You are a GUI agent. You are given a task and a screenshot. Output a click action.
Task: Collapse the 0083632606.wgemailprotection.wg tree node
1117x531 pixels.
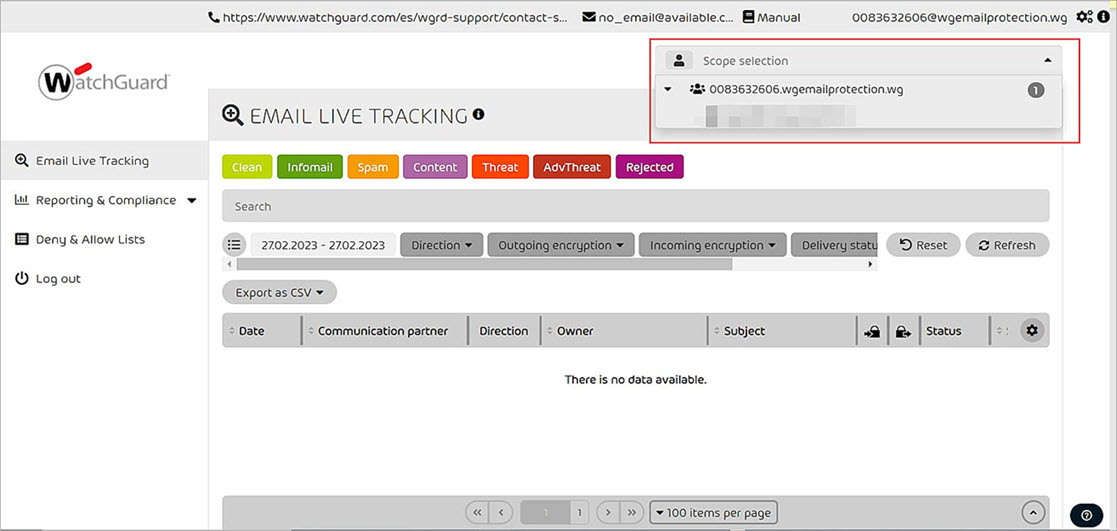667,90
